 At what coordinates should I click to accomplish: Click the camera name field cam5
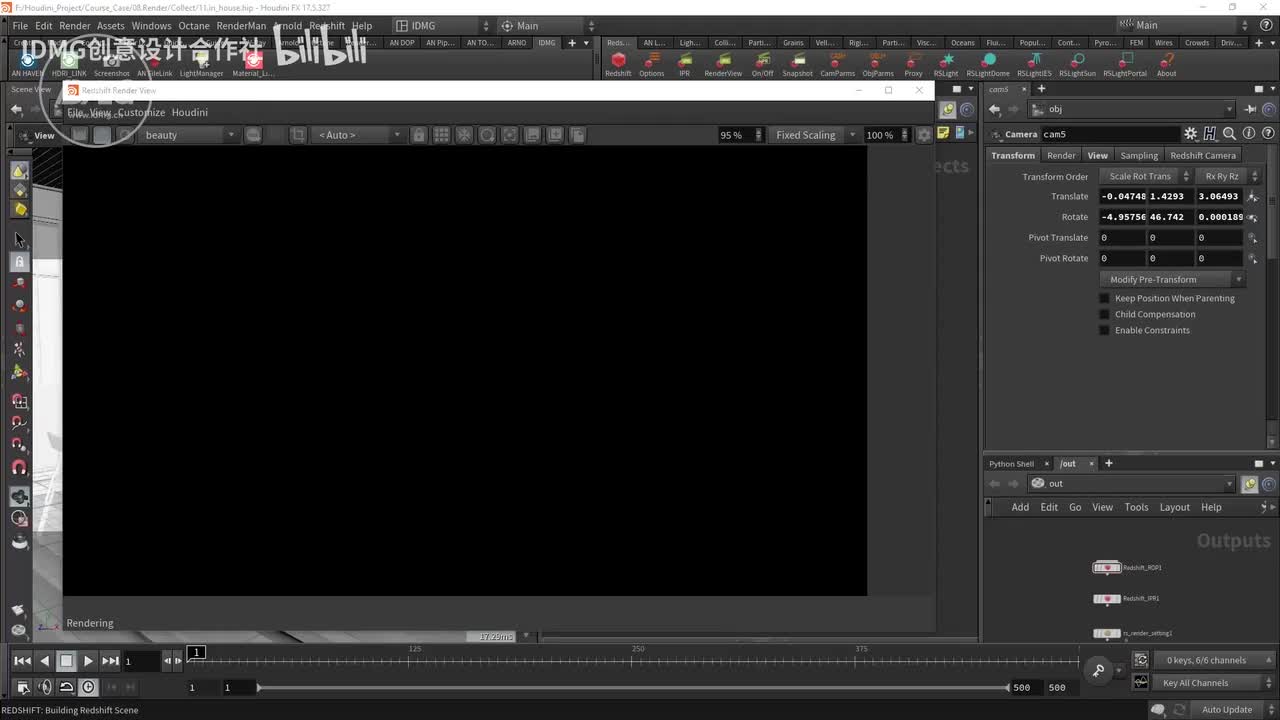(x=1109, y=134)
